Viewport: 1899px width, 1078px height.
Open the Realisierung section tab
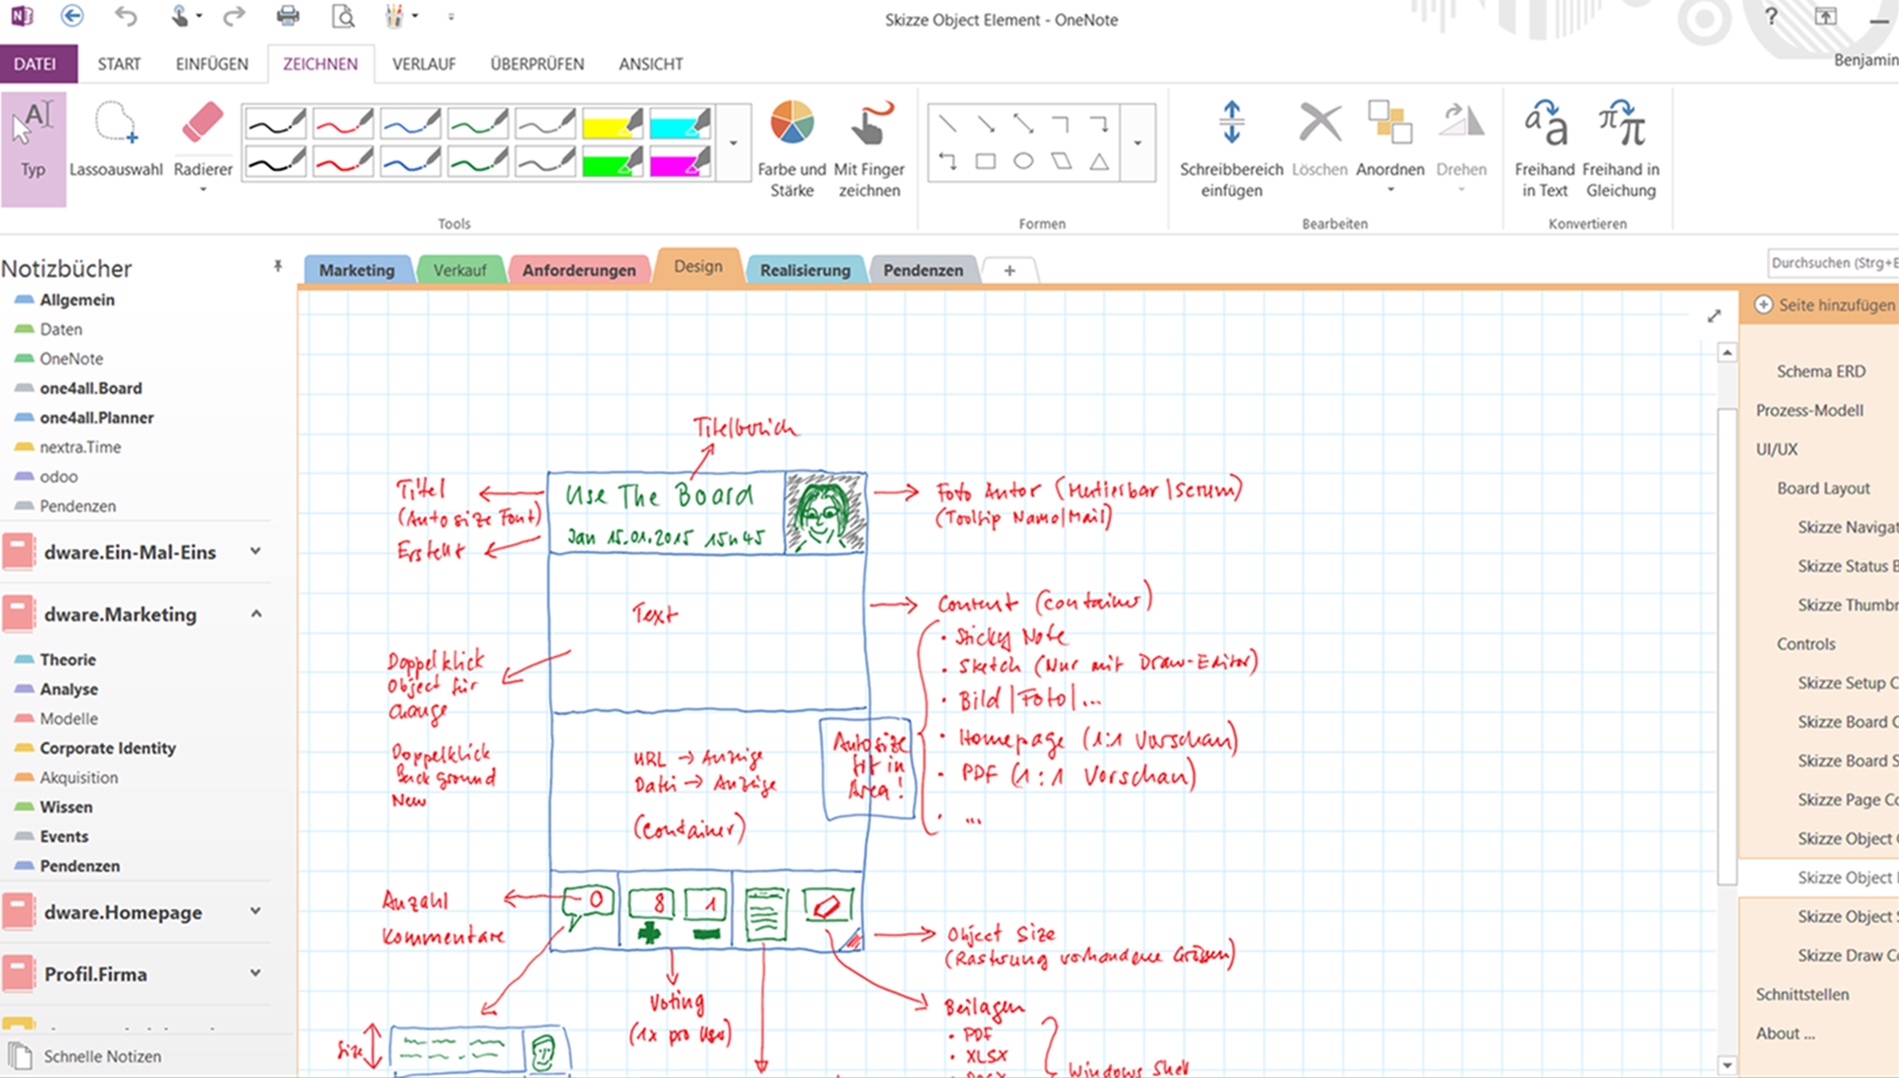[805, 270]
